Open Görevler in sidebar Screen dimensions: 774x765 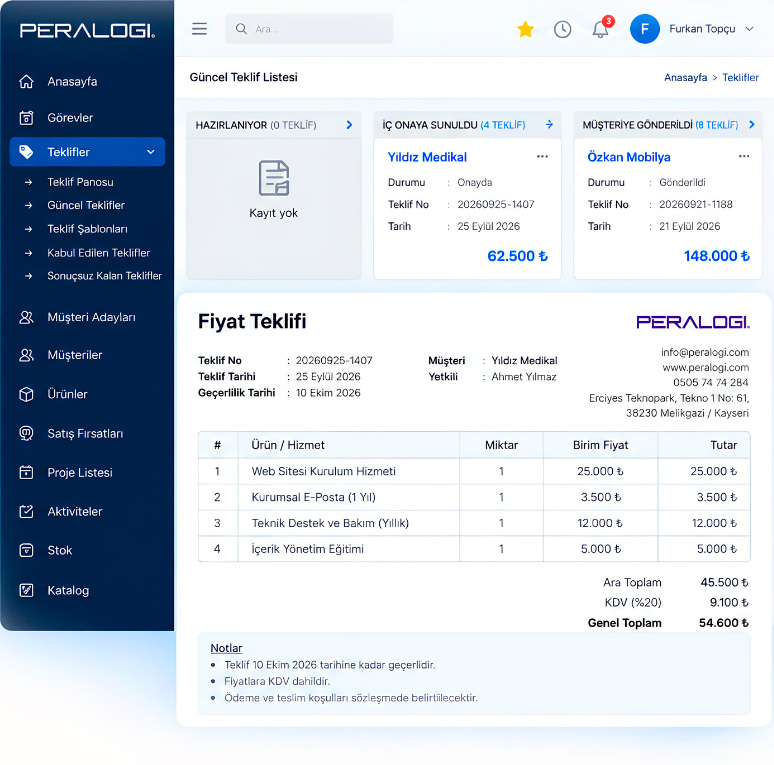tap(70, 117)
